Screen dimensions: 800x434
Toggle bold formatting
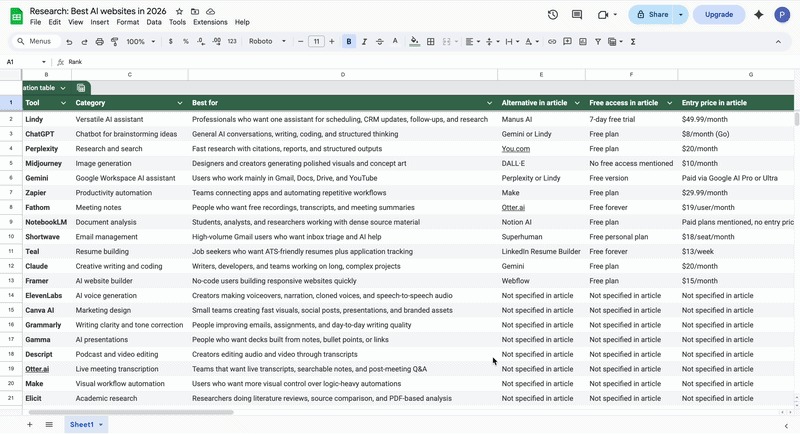tap(349, 42)
